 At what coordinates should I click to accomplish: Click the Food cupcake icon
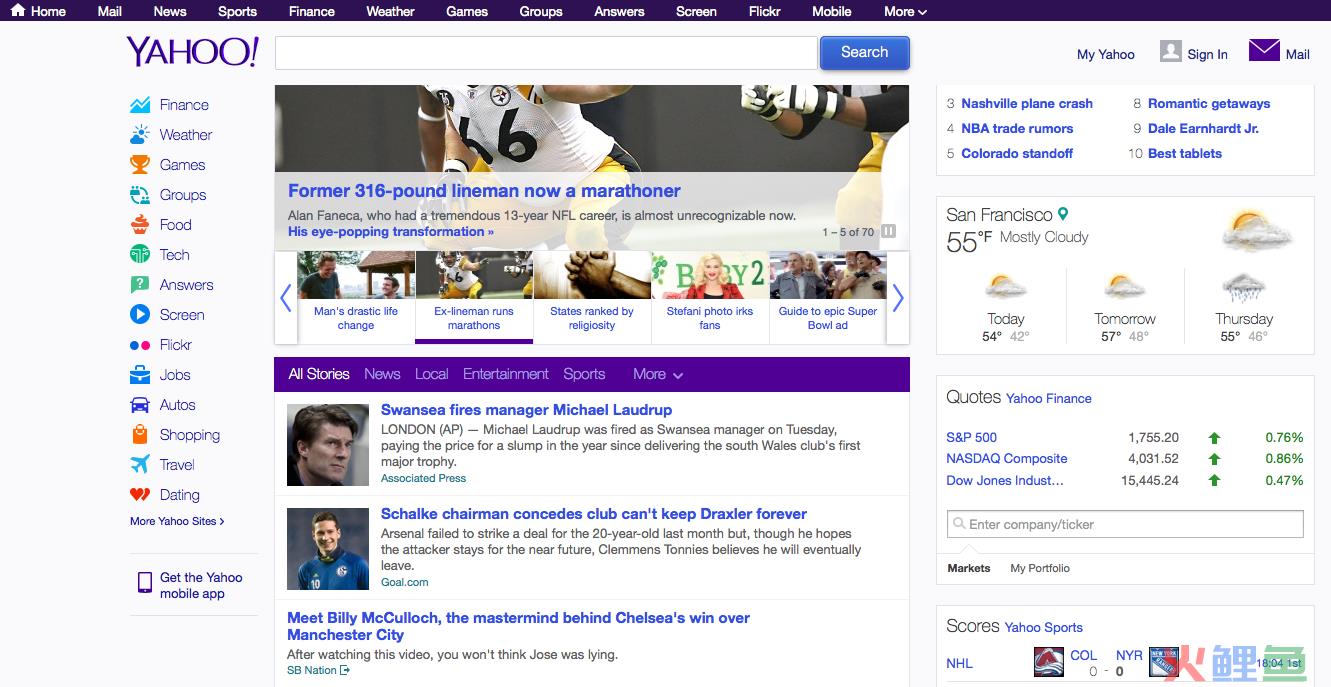[x=140, y=225]
